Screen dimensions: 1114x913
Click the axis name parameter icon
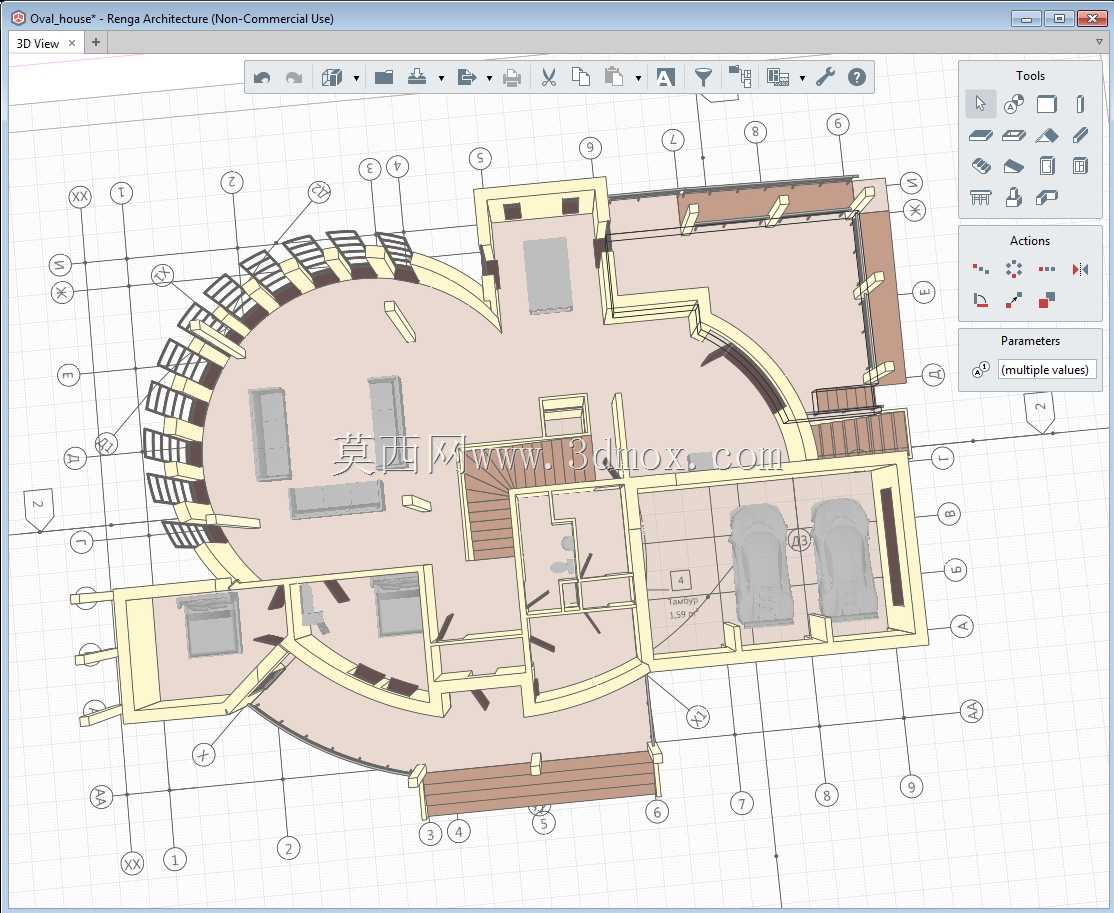coord(981,369)
